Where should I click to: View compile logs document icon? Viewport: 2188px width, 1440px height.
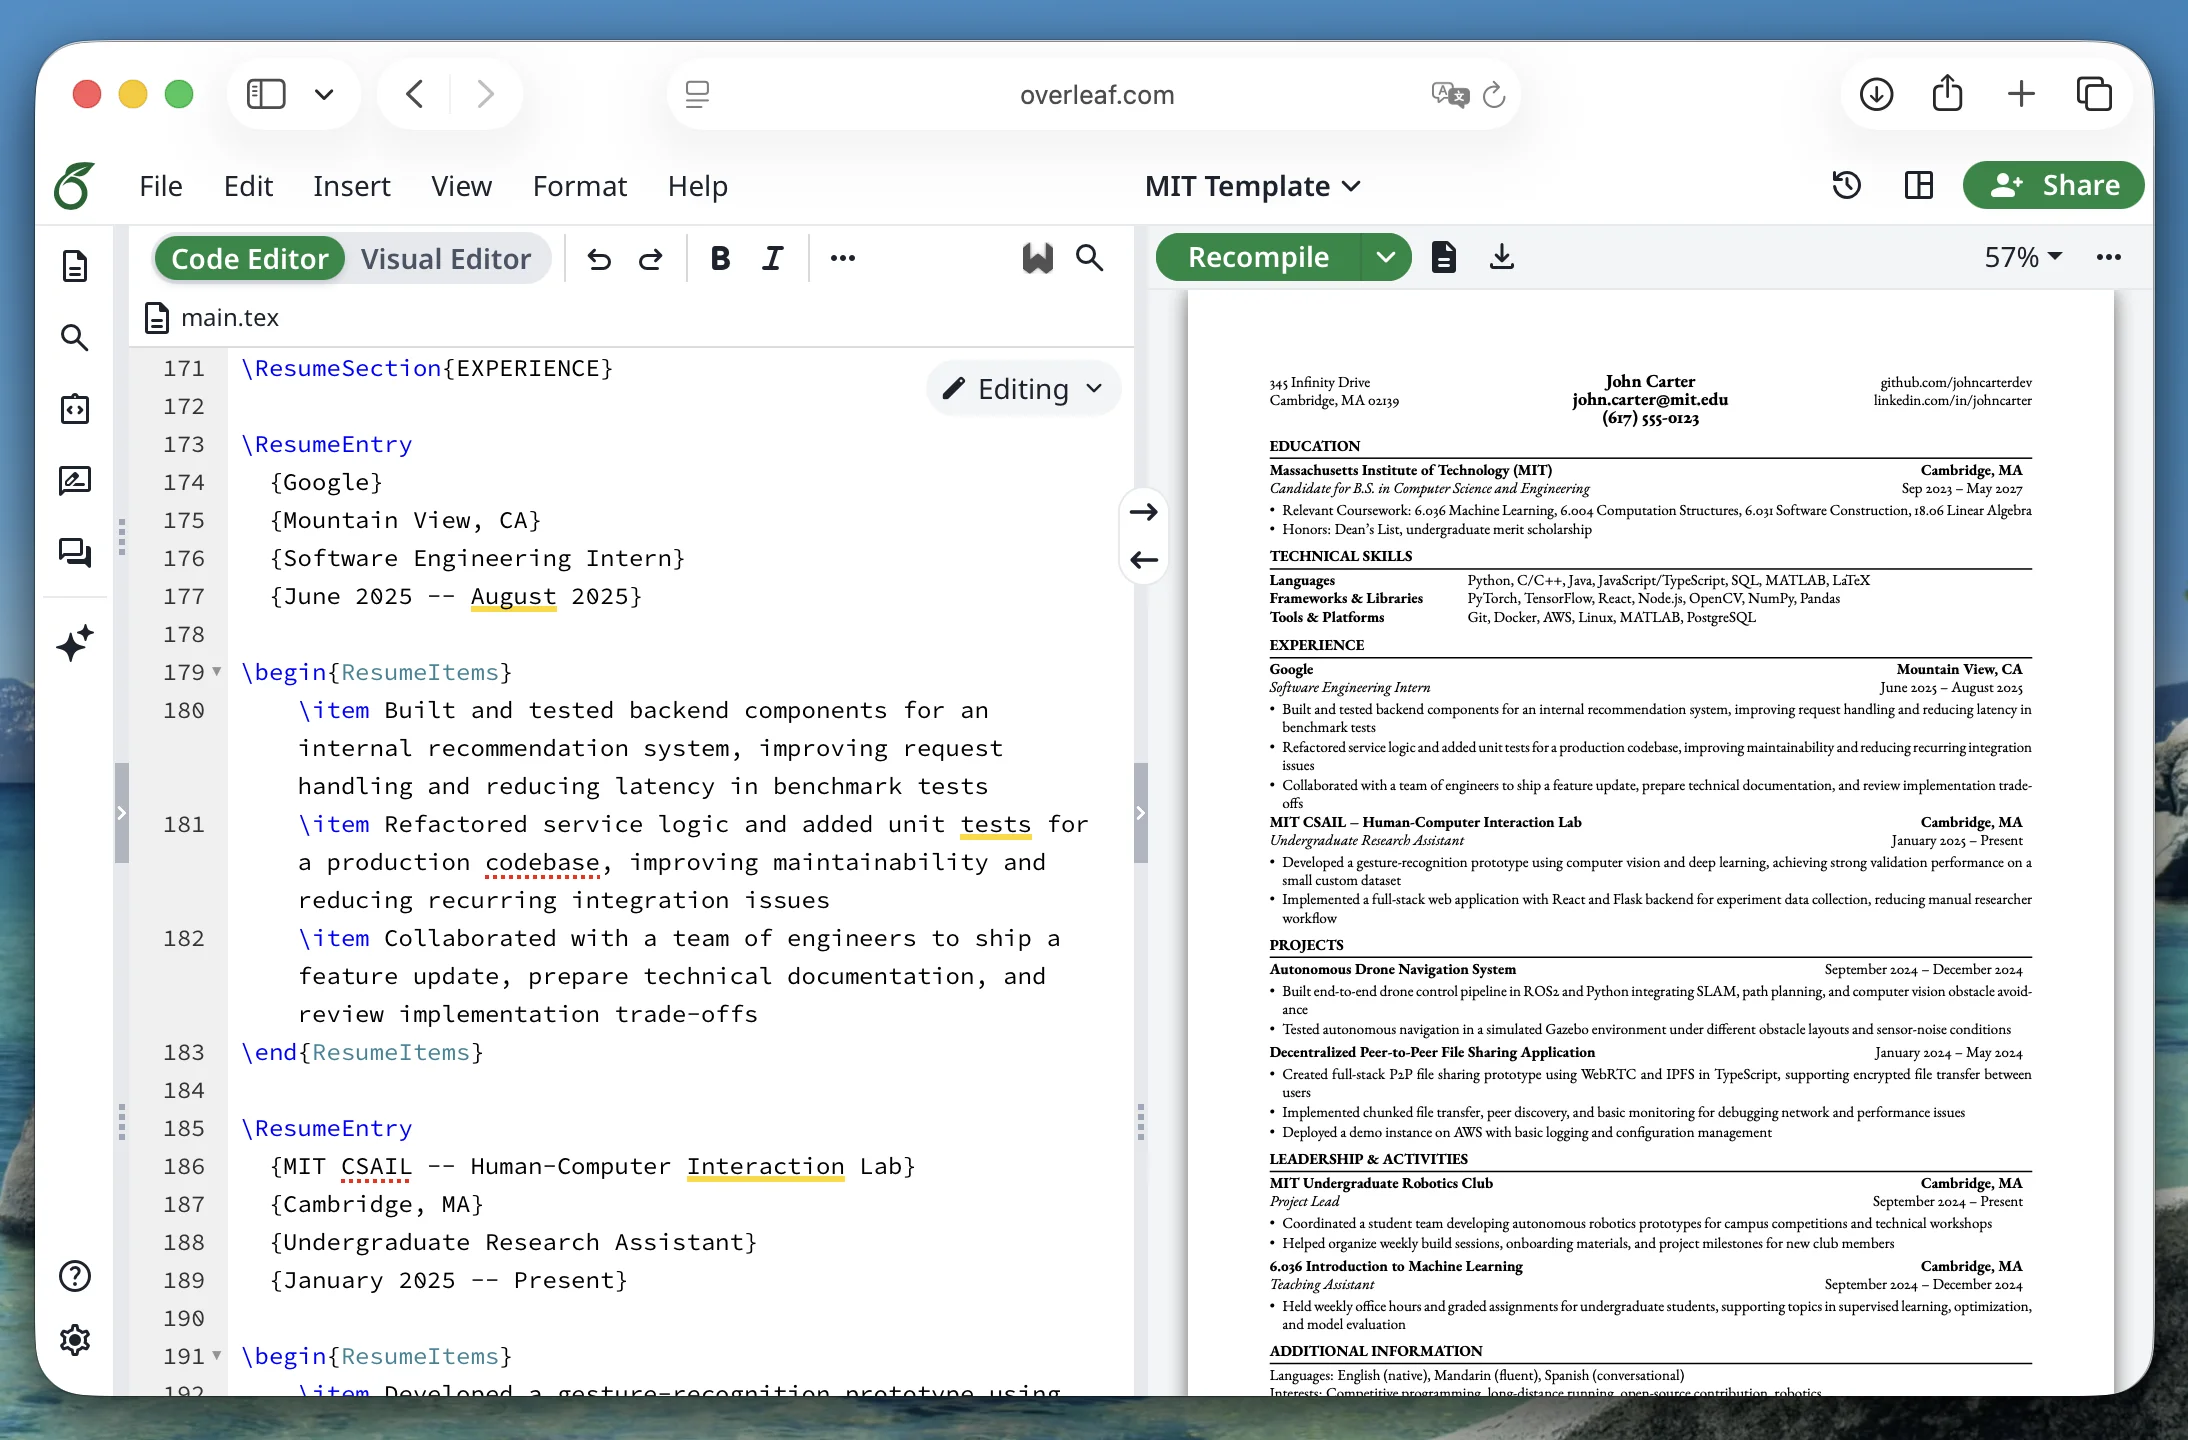[1444, 257]
